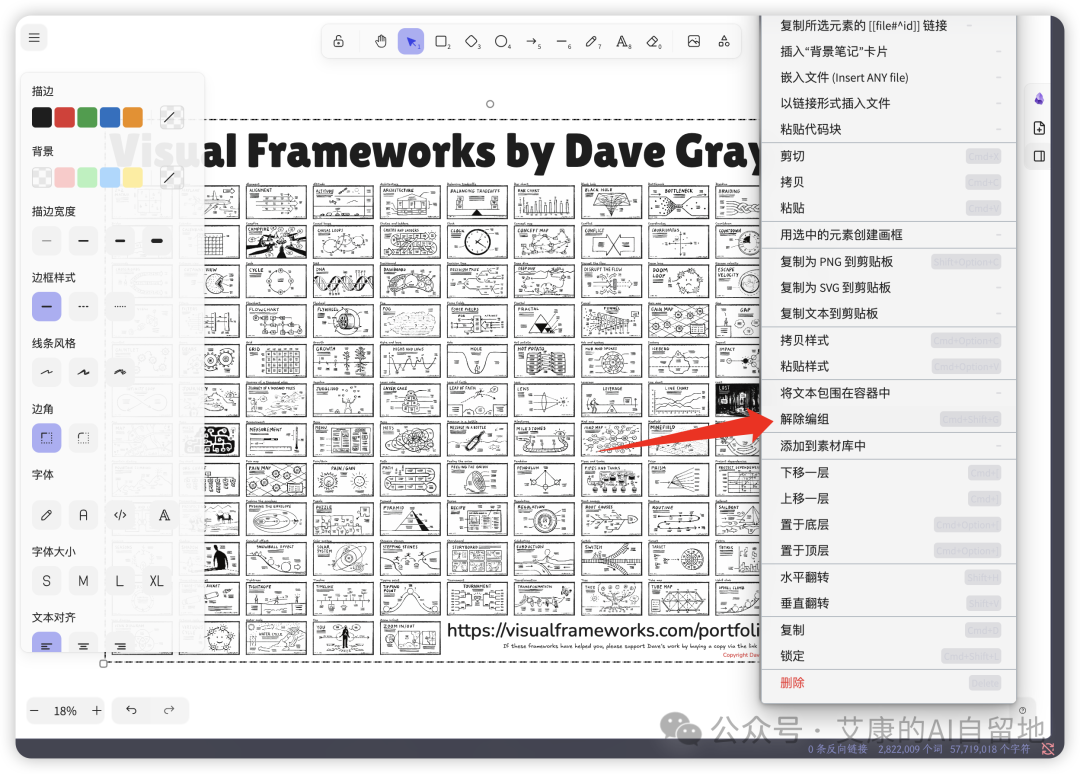This screenshot has height=774, width=1080.
Task: Pick the orange stroke color
Action: (x=132, y=117)
